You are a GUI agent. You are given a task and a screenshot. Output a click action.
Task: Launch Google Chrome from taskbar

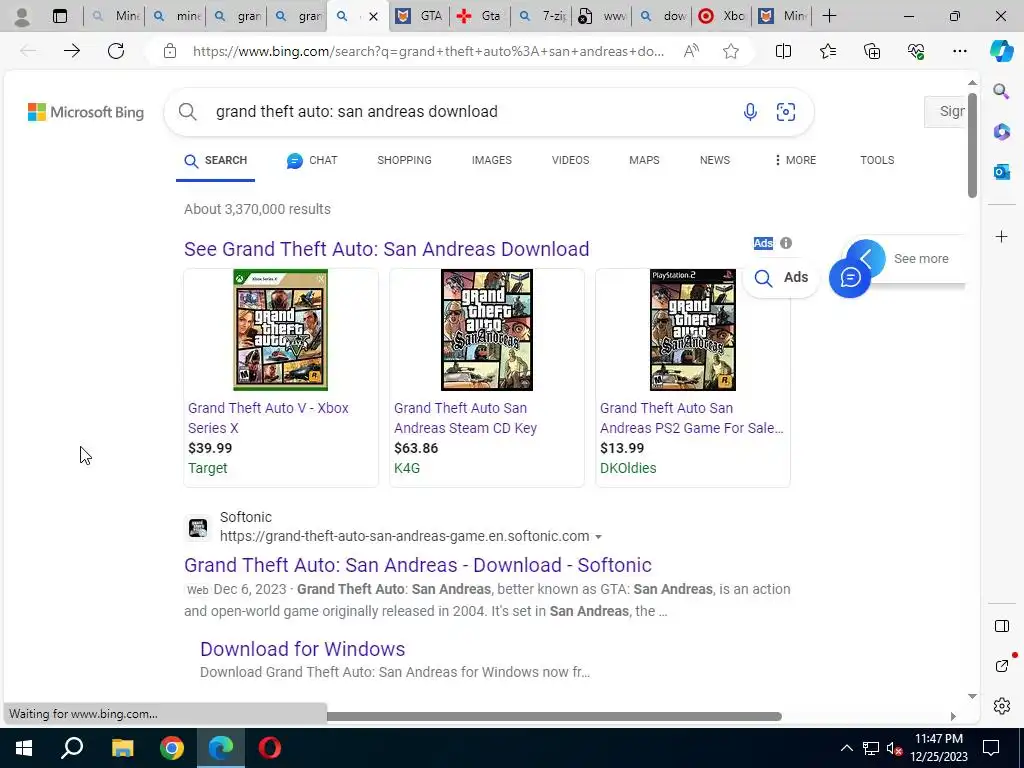click(171, 748)
